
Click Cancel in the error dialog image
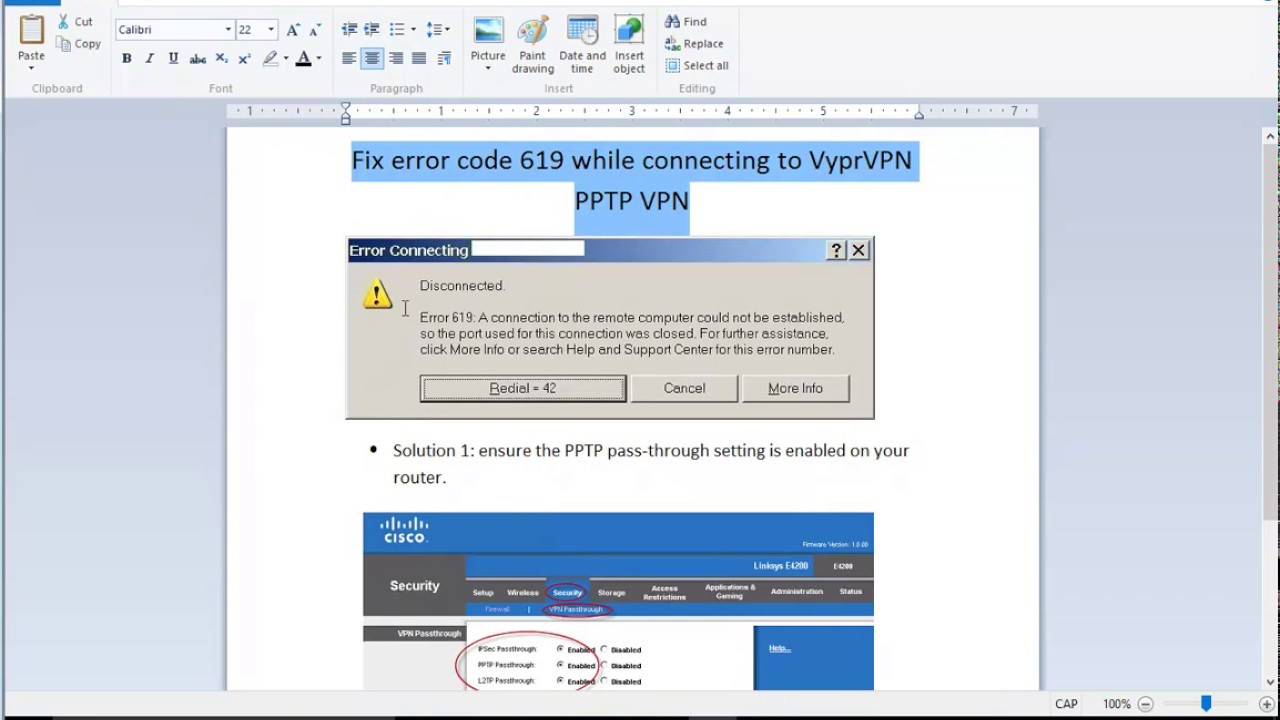[685, 388]
